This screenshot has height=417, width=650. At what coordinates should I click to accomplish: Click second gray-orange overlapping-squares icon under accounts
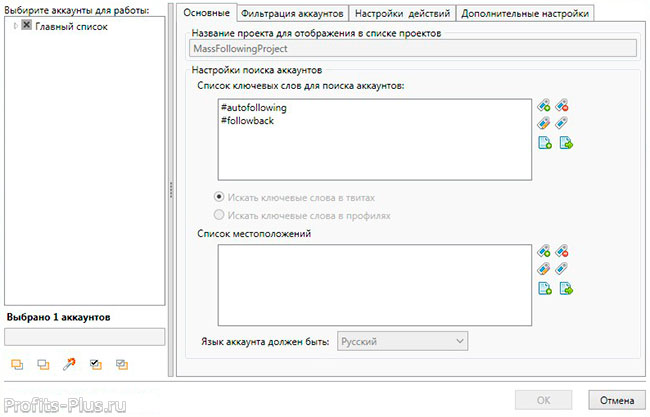(43, 364)
